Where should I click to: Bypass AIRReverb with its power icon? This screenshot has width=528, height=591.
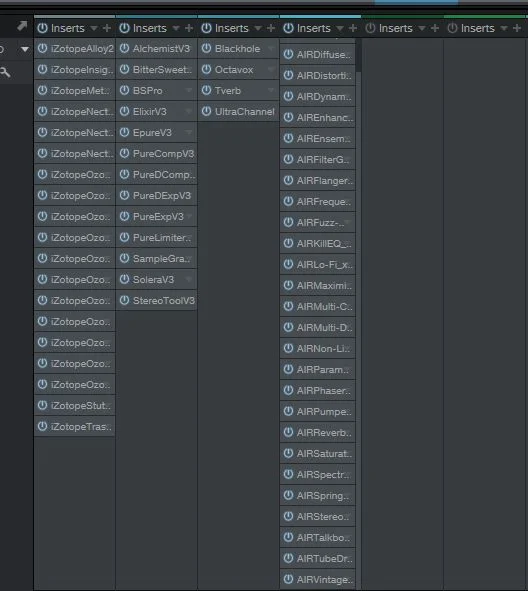pos(288,433)
